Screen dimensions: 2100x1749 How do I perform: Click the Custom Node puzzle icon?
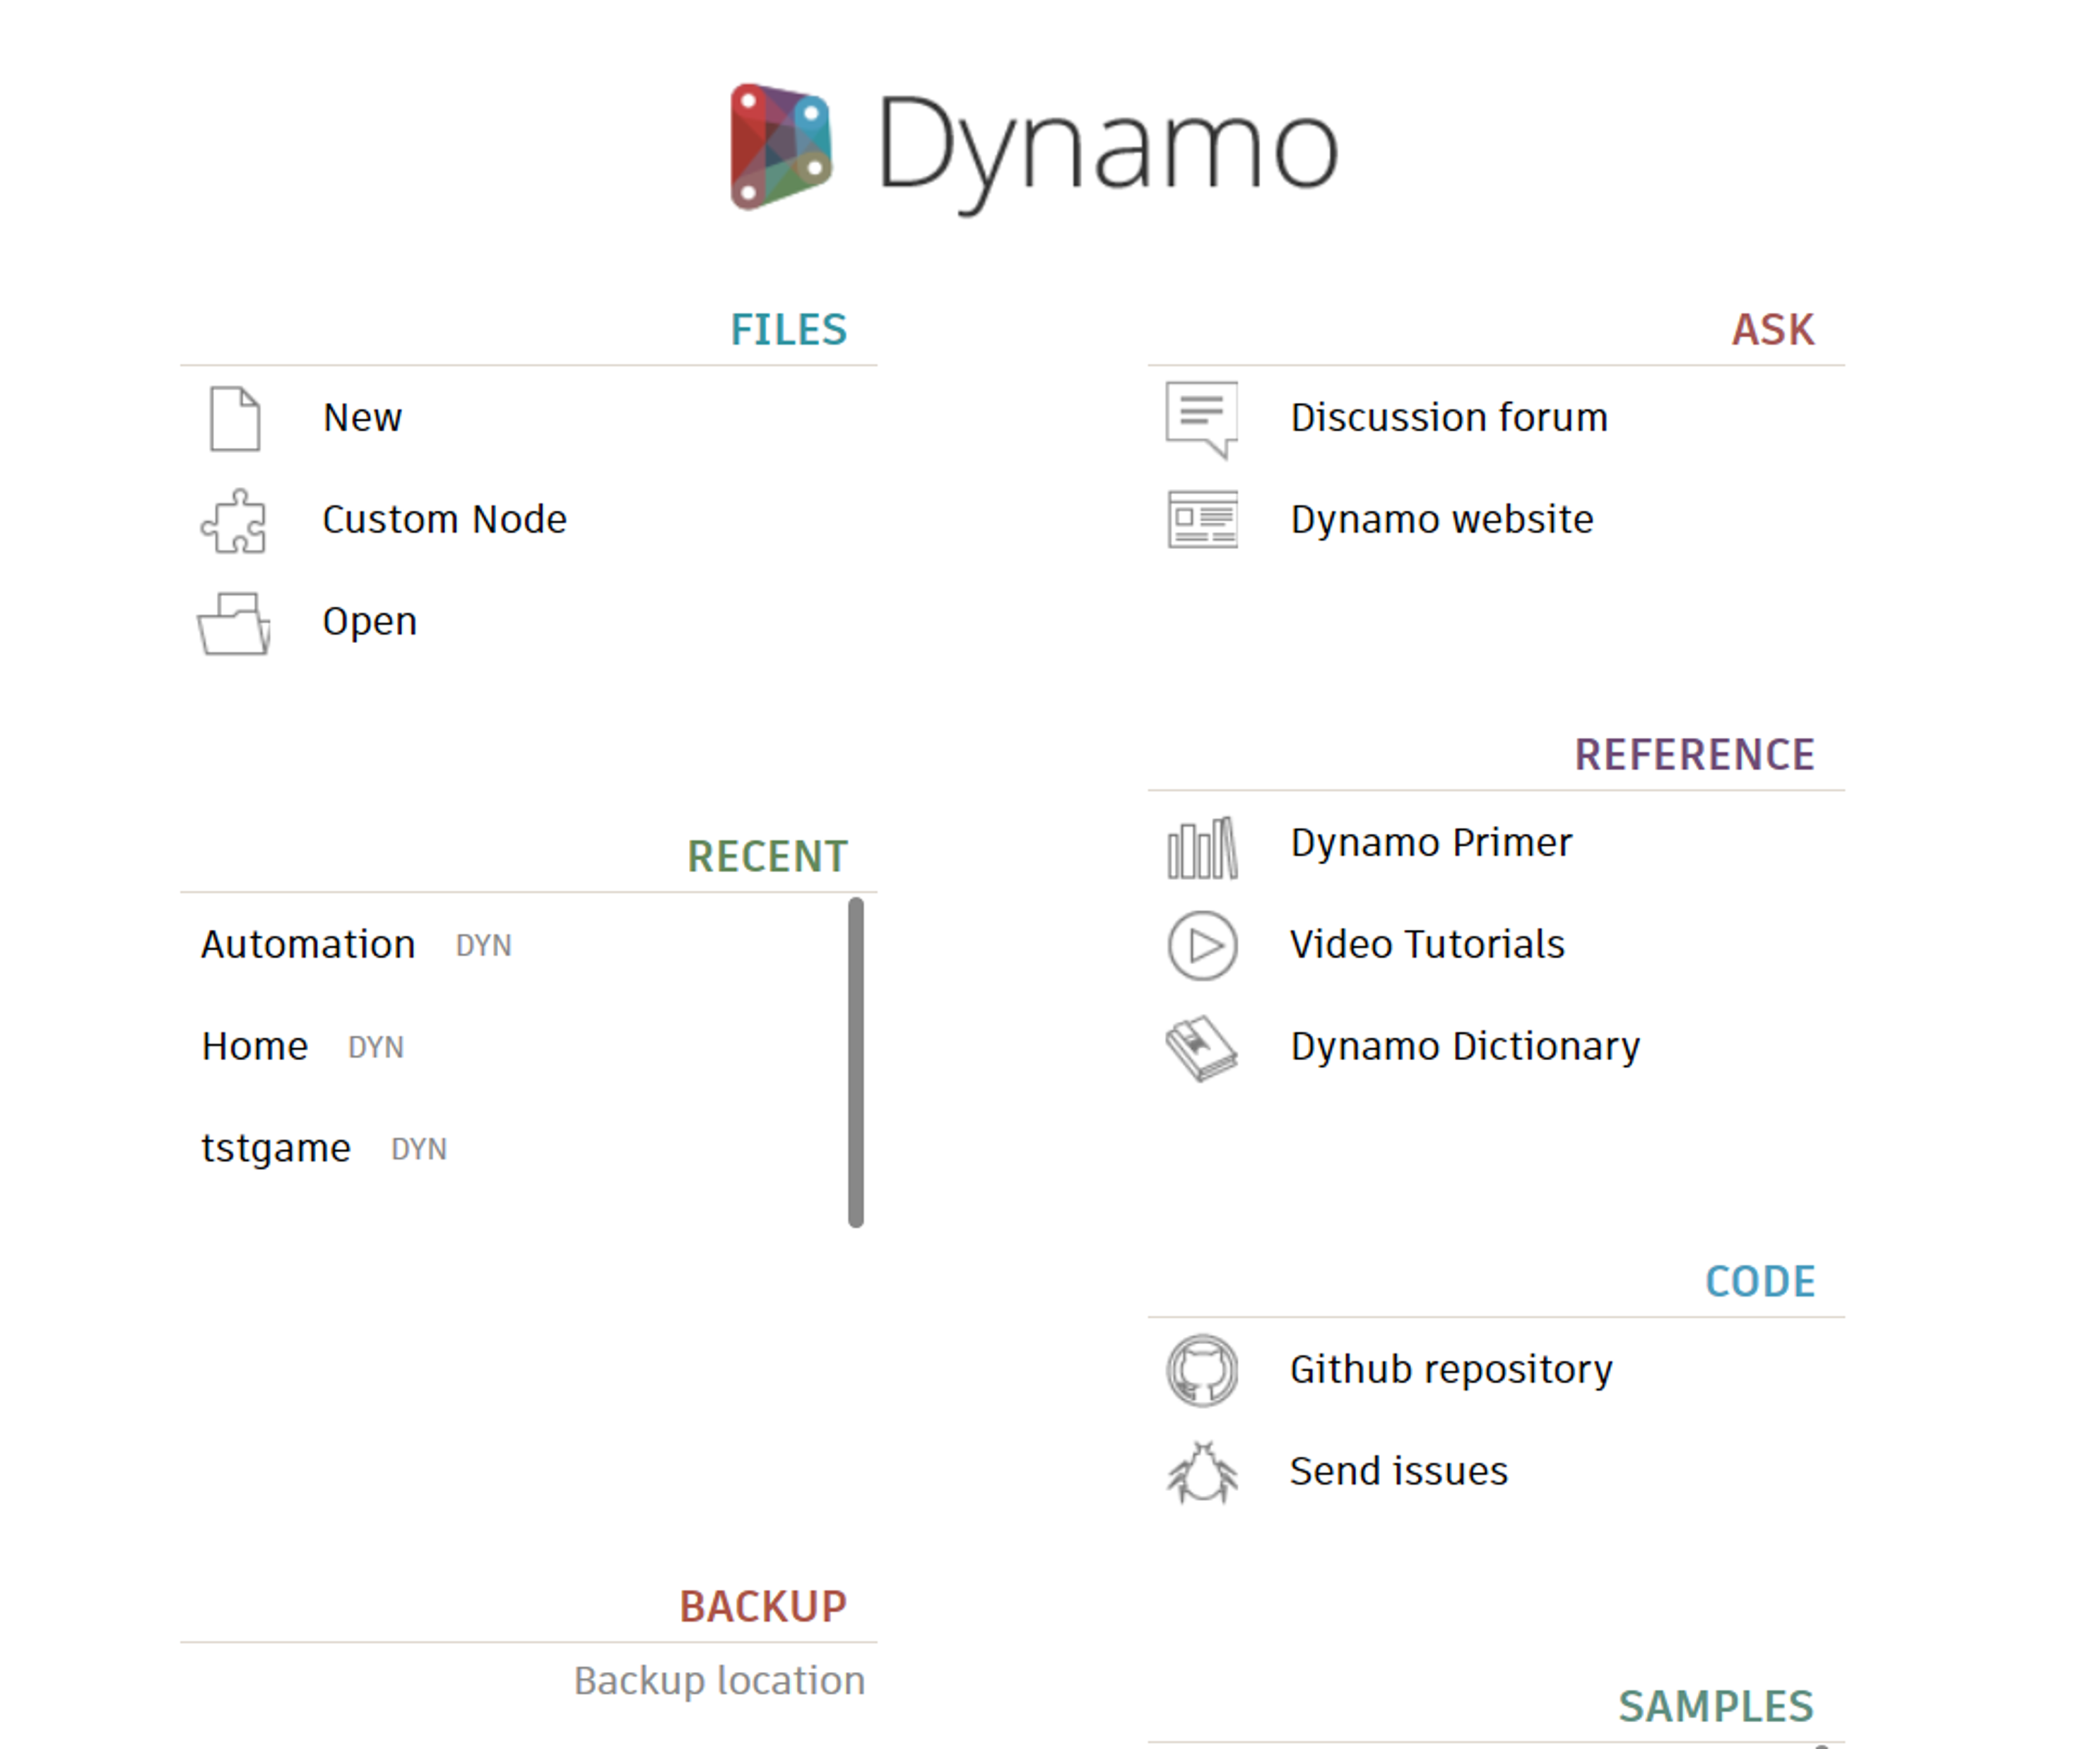click(234, 521)
